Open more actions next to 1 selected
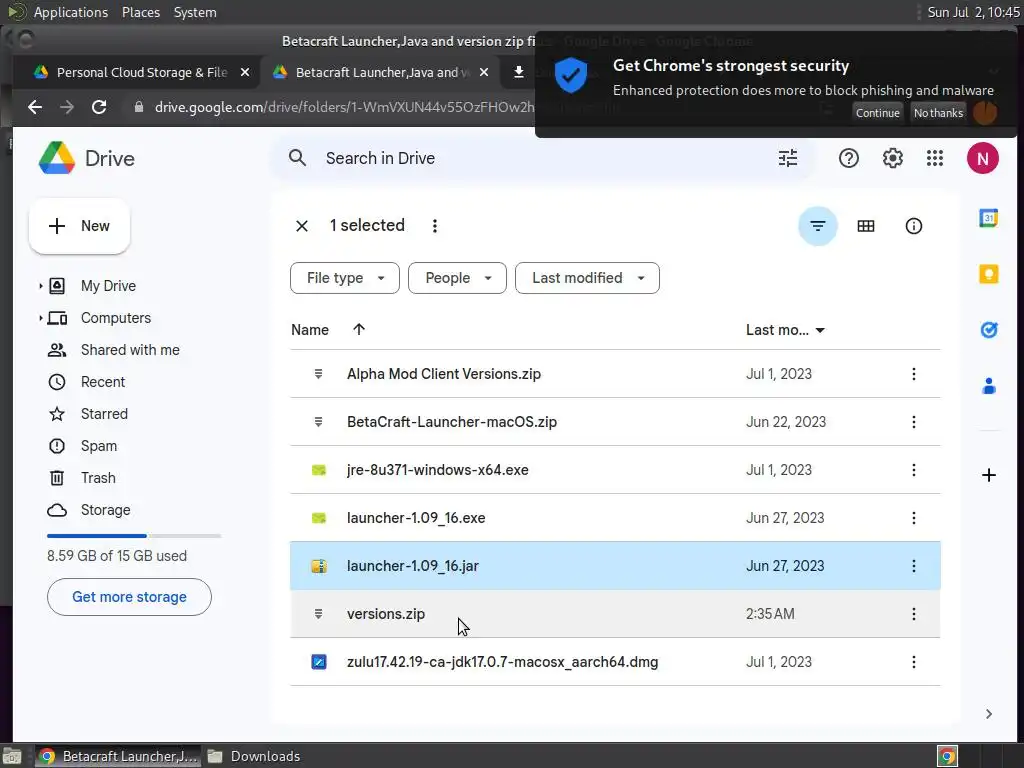 click(434, 226)
